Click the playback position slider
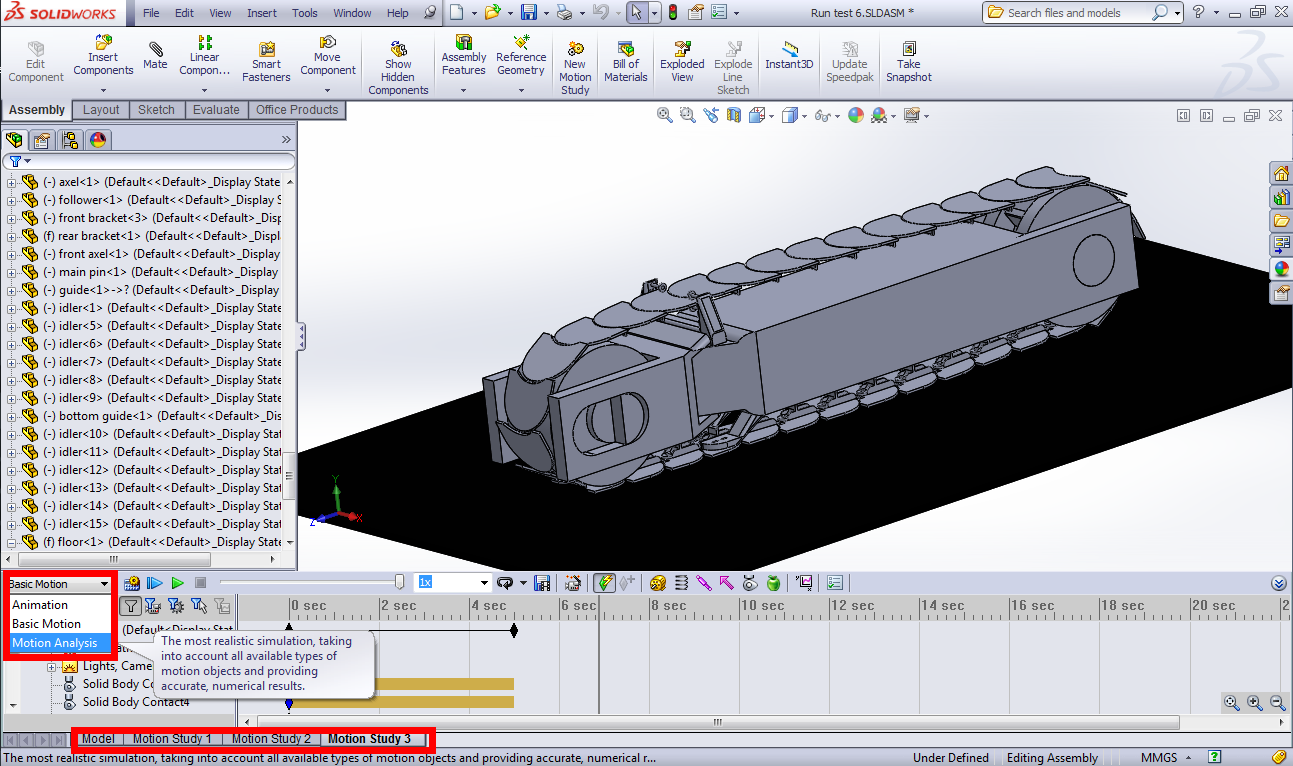This screenshot has width=1293, height=766. coord(400,582)
